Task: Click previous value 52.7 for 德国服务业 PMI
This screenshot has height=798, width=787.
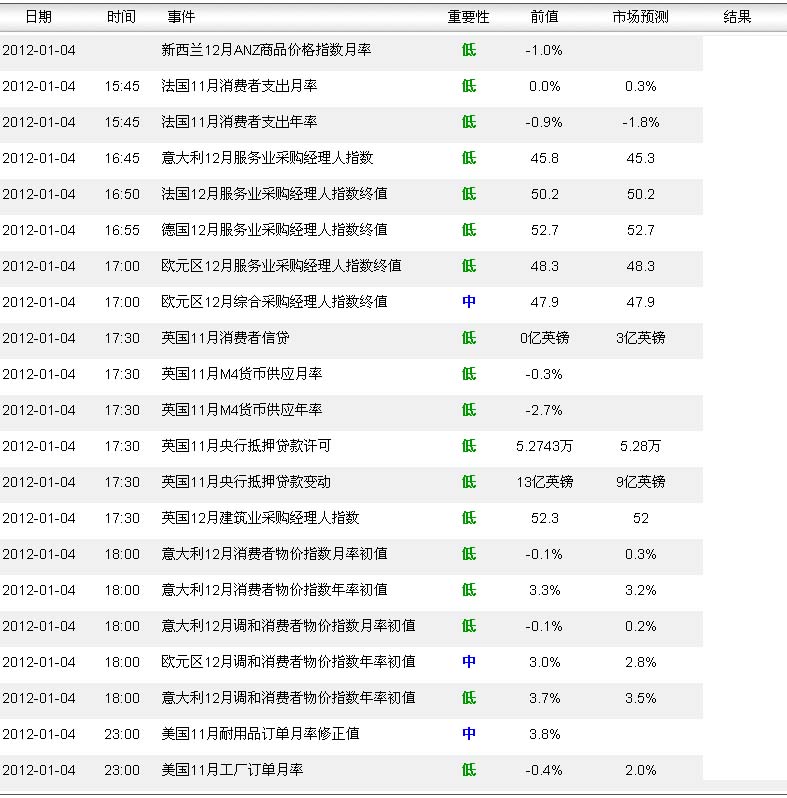Action: [545, 230]
